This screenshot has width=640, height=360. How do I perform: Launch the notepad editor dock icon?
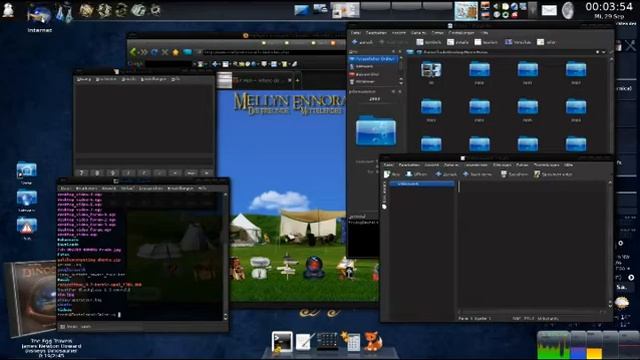coord(305,342)
